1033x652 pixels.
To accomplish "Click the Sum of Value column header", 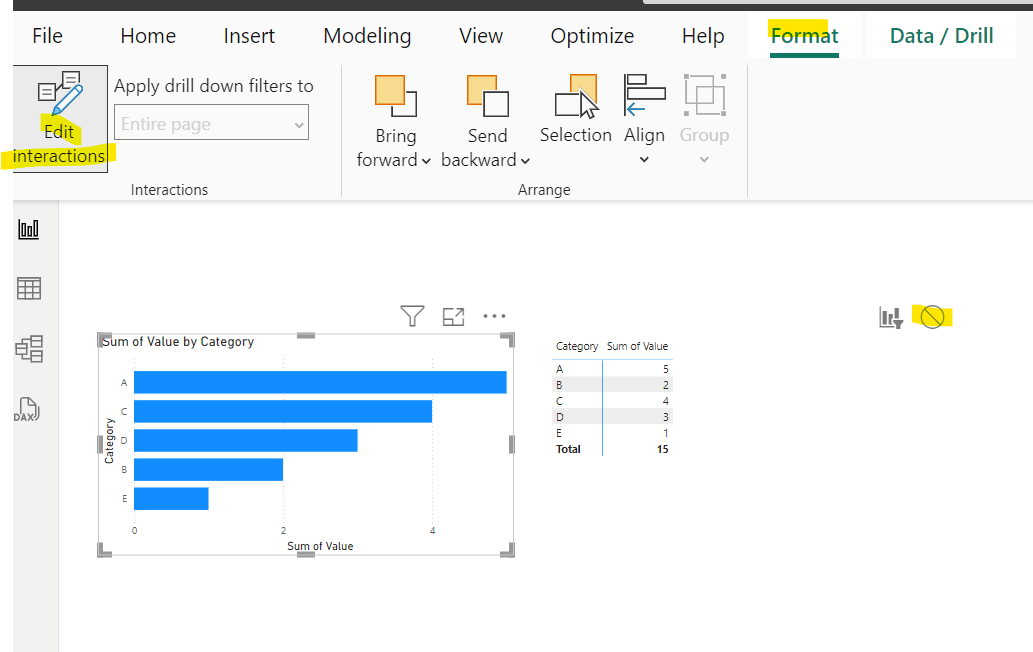I will (637, 346).
